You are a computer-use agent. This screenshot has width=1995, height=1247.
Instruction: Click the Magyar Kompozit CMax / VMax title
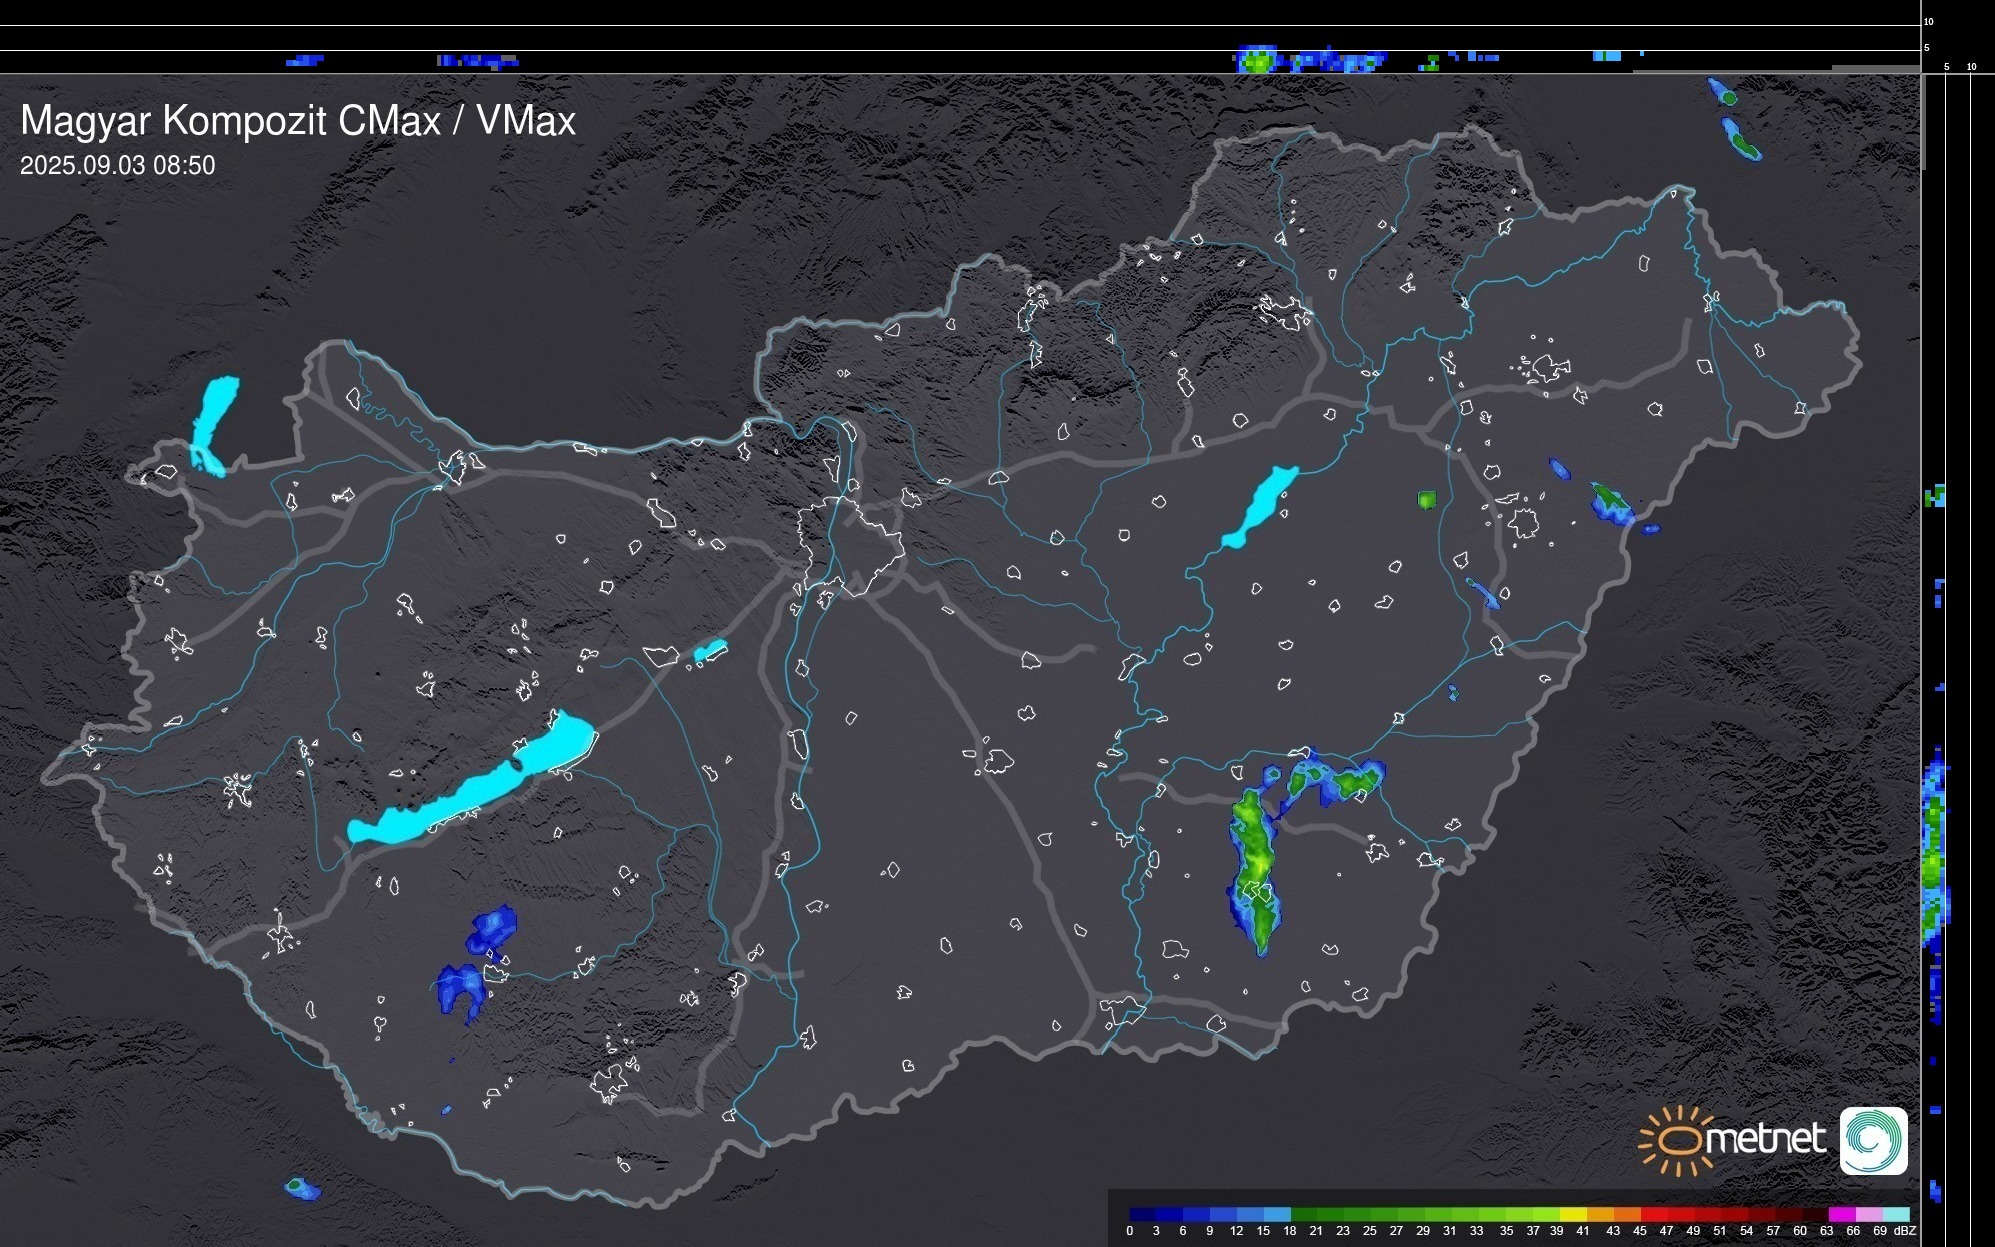click(298, 121)
